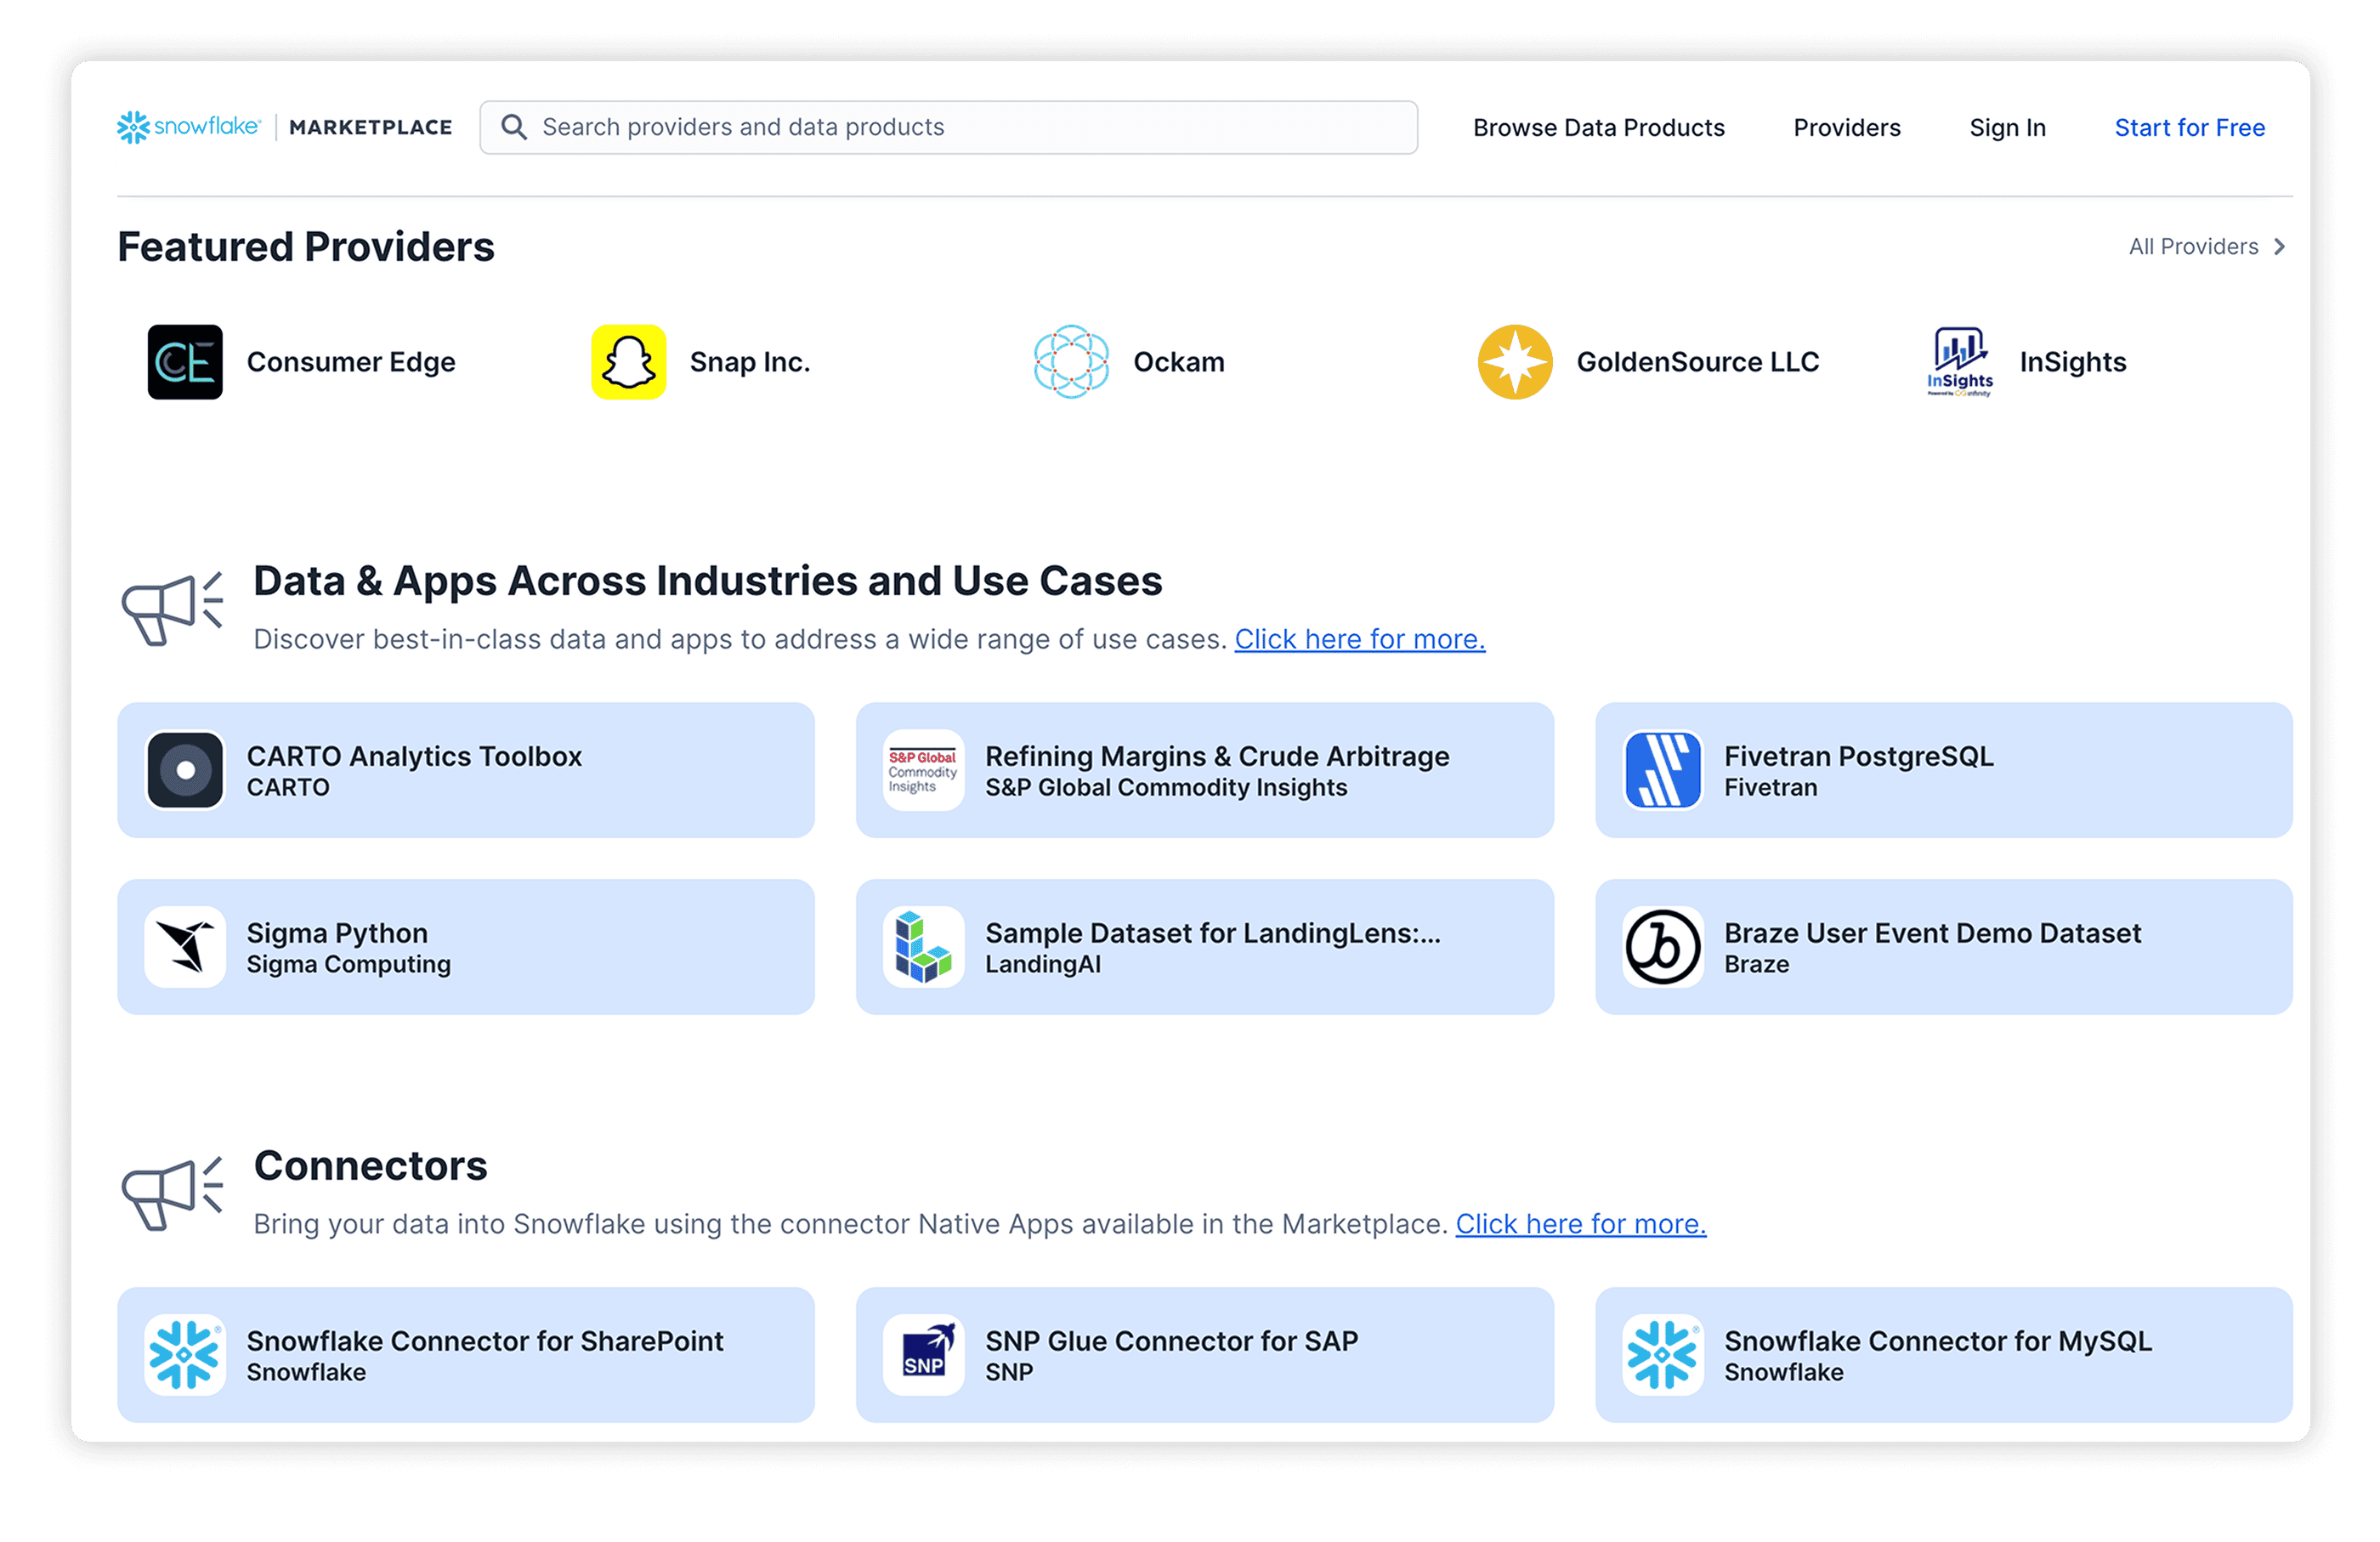Image resolution: width=2380 pixels, height=1542 pixels.
Task: Click the SNP Glue Connector icon
Action: [922, 1354]
